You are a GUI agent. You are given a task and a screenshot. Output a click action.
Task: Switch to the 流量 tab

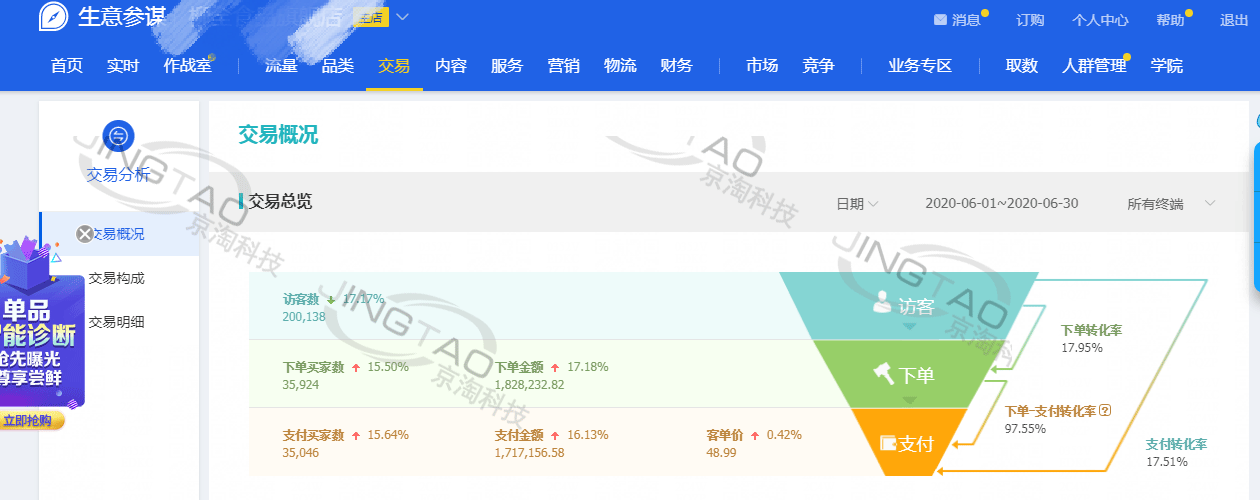click(x=281, y=66)
